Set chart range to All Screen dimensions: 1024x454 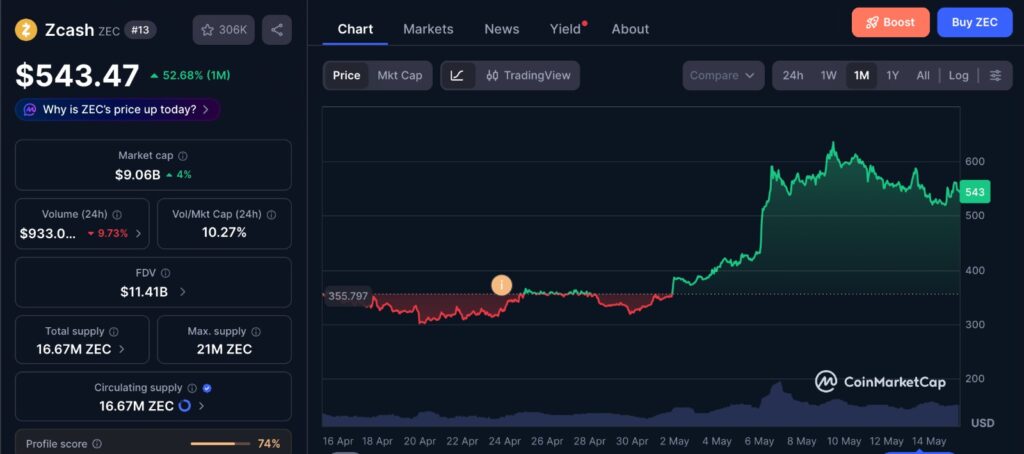[923, 75]
